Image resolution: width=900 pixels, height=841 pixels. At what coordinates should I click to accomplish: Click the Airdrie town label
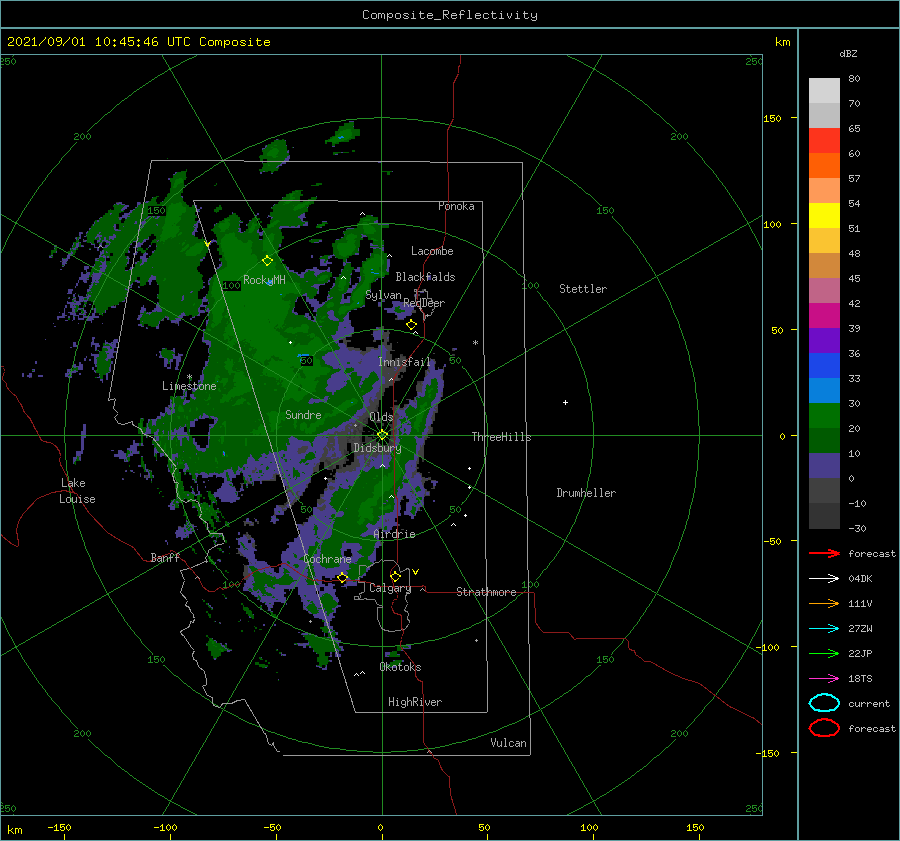click(394, 534)
